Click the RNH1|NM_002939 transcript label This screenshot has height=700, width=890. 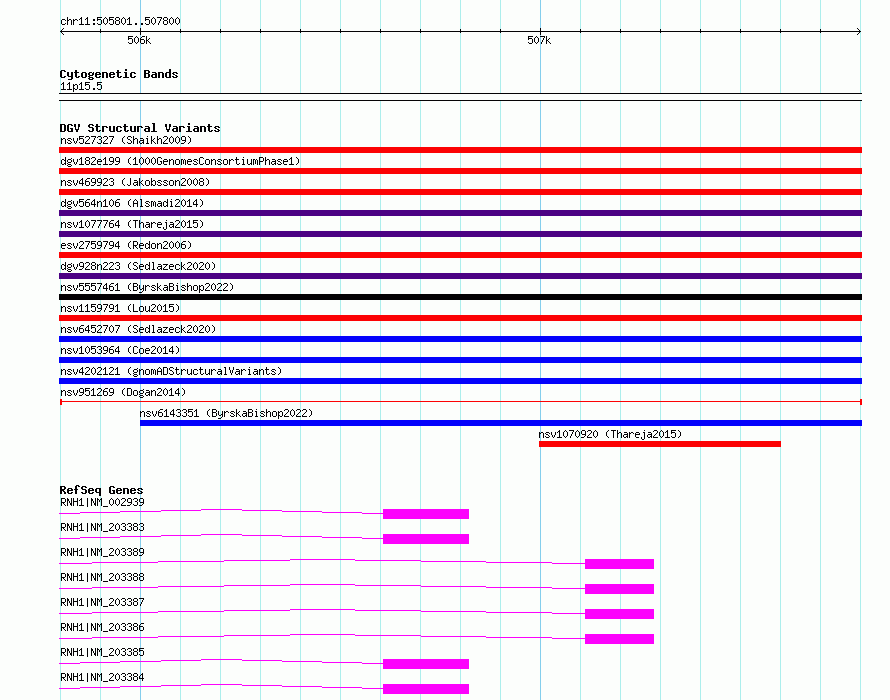102,502
